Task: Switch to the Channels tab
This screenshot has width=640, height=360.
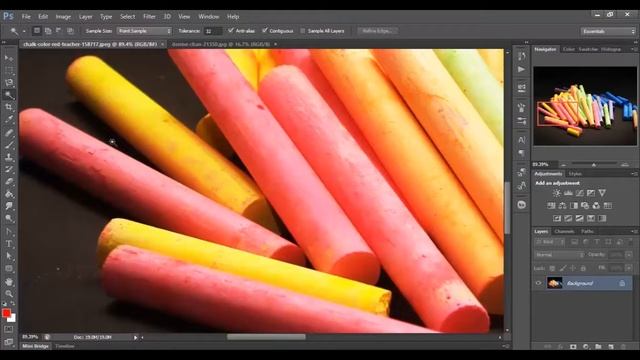Action: click(x=564, y=231)
